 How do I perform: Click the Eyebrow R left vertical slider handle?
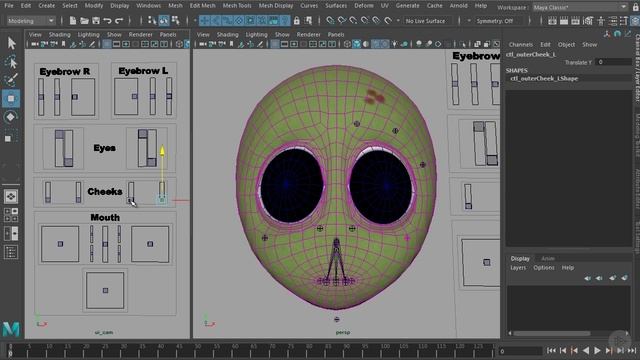coord(41,97)
